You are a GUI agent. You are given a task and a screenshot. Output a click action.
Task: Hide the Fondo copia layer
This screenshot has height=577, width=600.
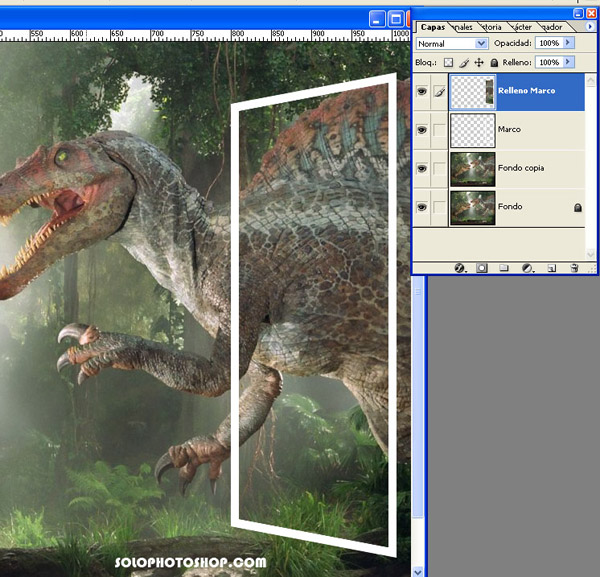point(422,169)
